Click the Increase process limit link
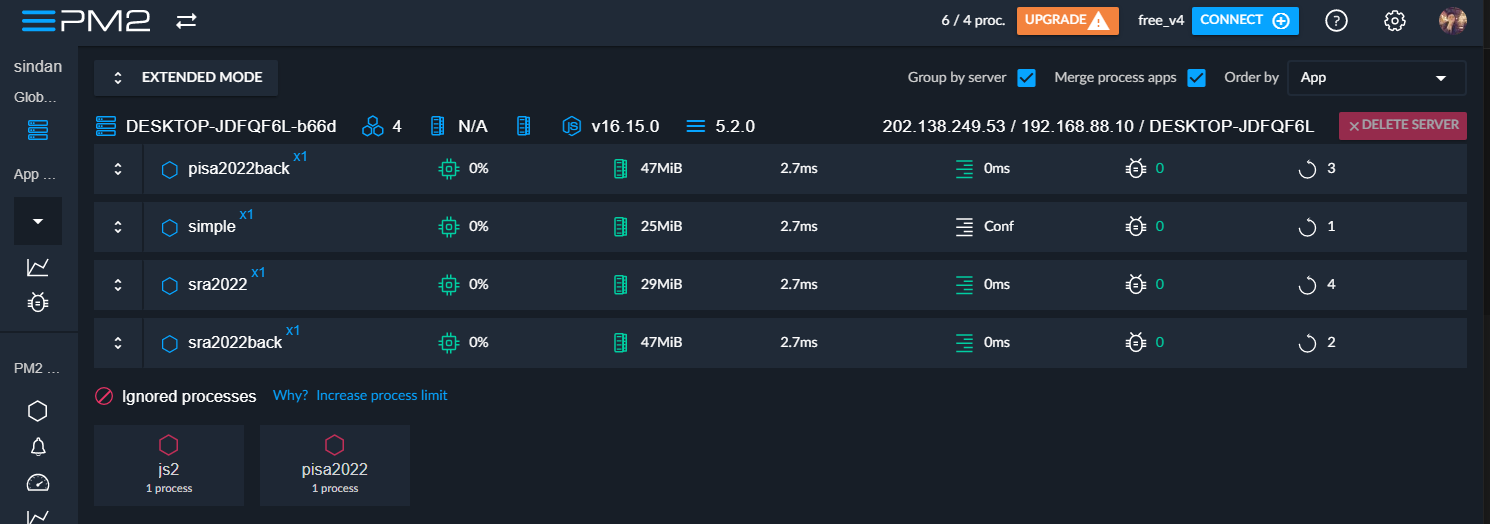The image size is (1490, 524). [382, 395]
